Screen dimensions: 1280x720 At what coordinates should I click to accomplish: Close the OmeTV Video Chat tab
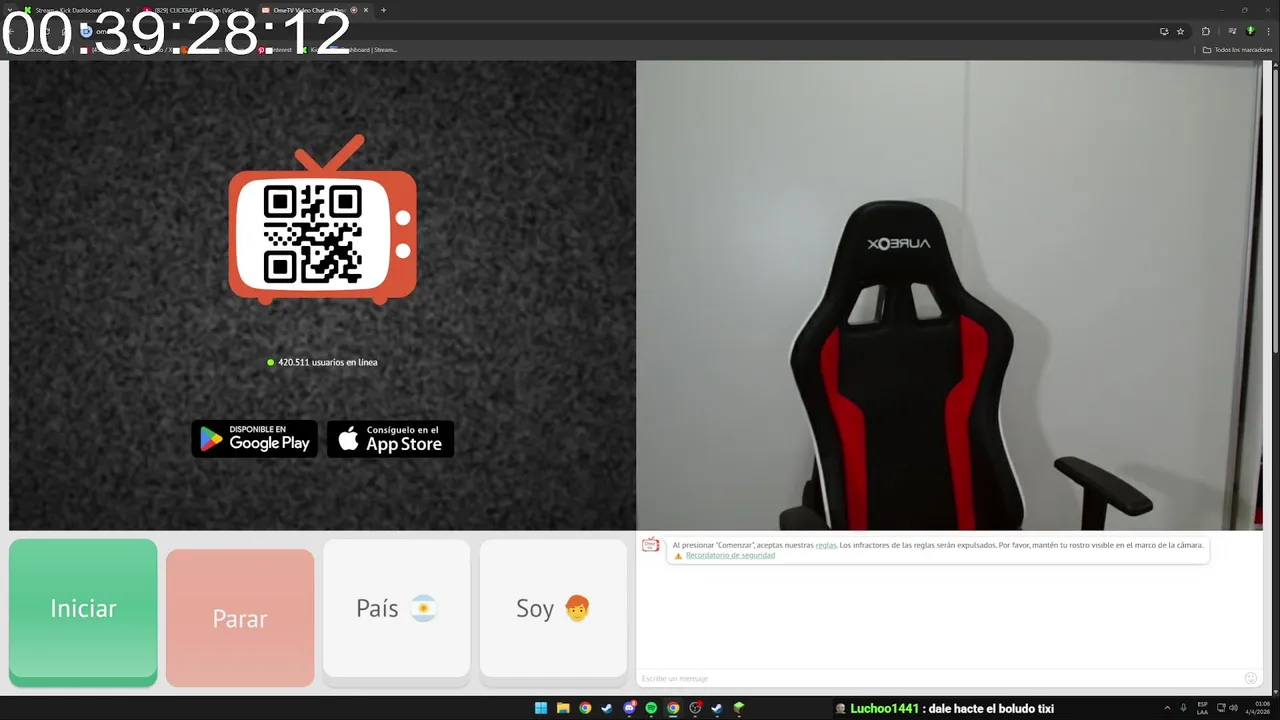coord(365,10)
